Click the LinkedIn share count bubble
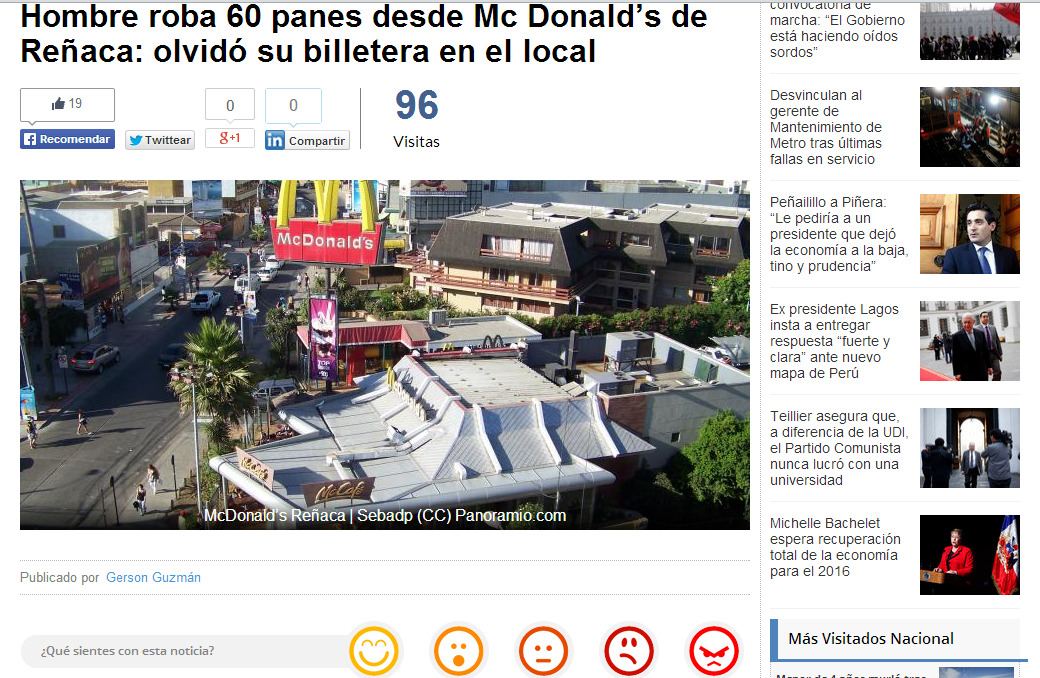Viewport: 1040px width, 678px height. click(x=293, y=105)
